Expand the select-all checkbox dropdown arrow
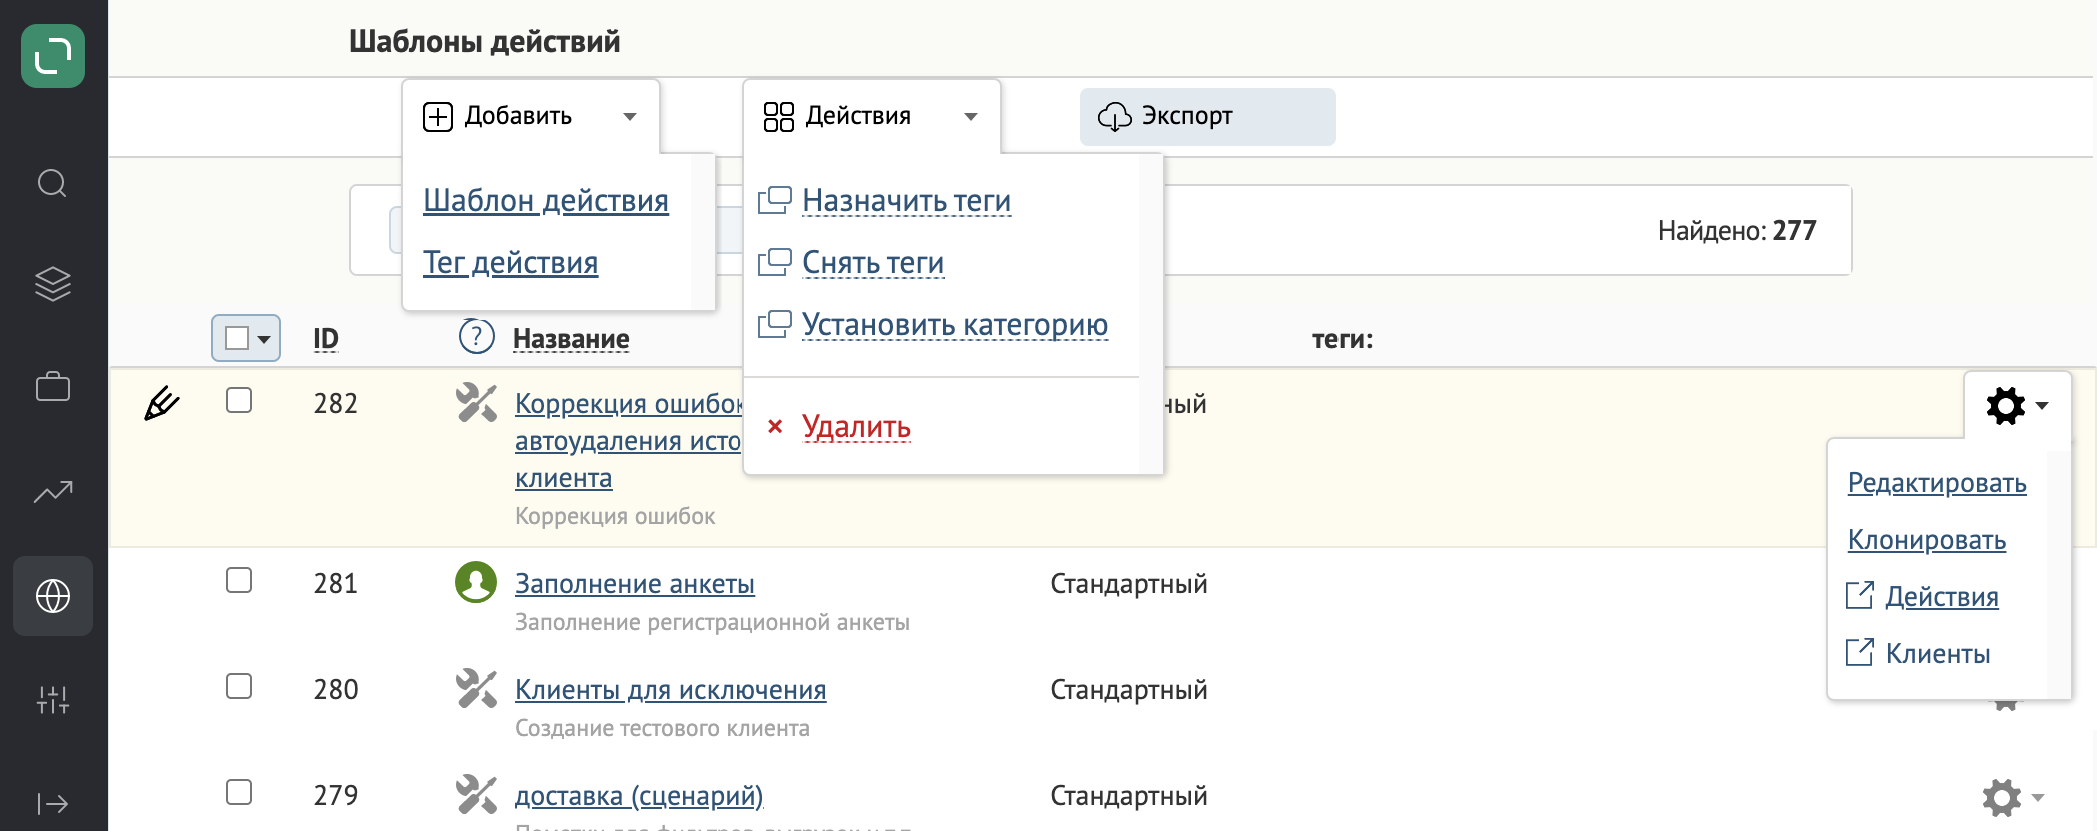The image size is (2097, 831). pos(264,339)
